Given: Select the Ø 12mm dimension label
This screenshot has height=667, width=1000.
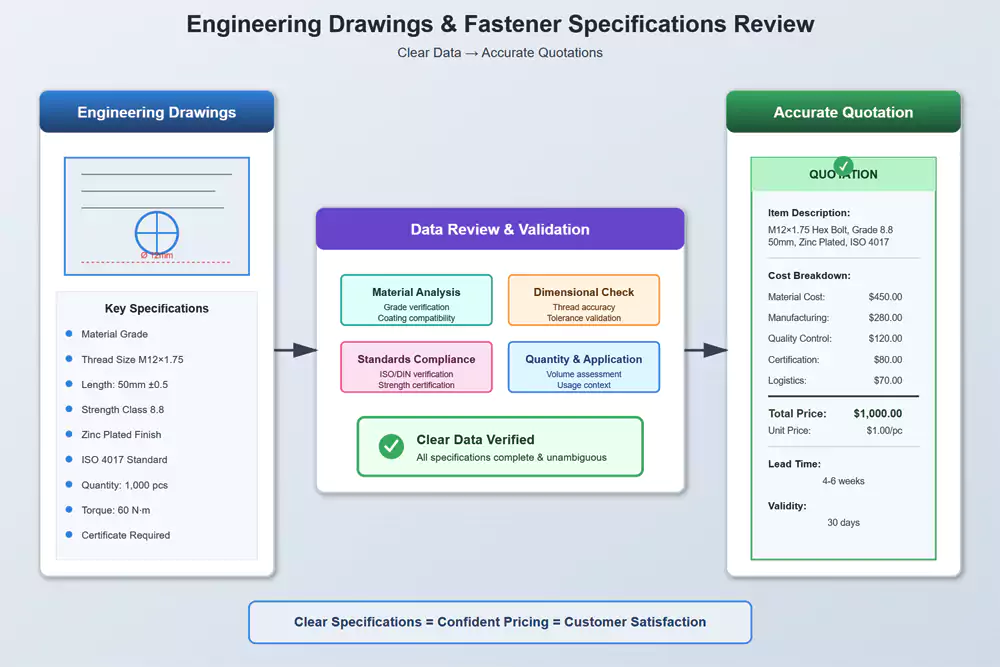Looking at the screenshot, I should coord(156,253).
